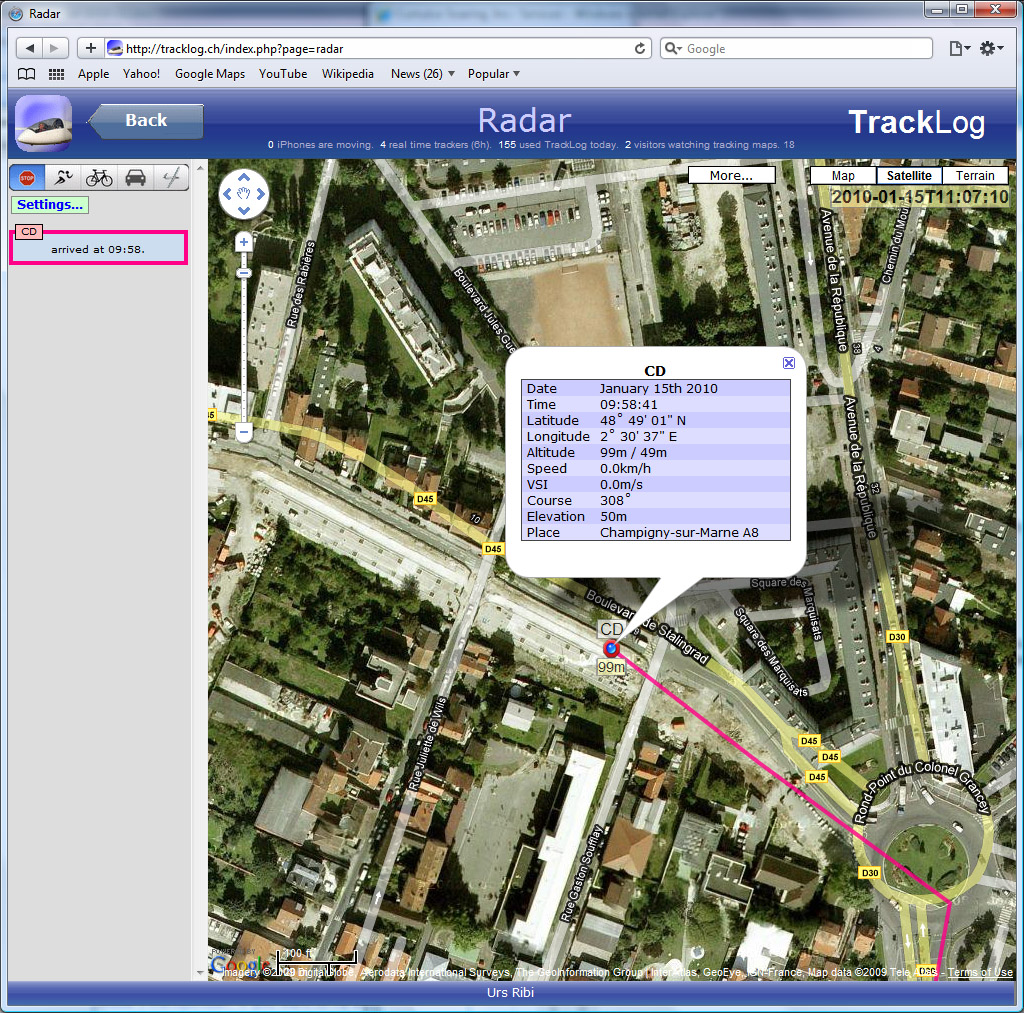Click the 2010-01-15T11:07:10 timestamp

tap(920, 197)
